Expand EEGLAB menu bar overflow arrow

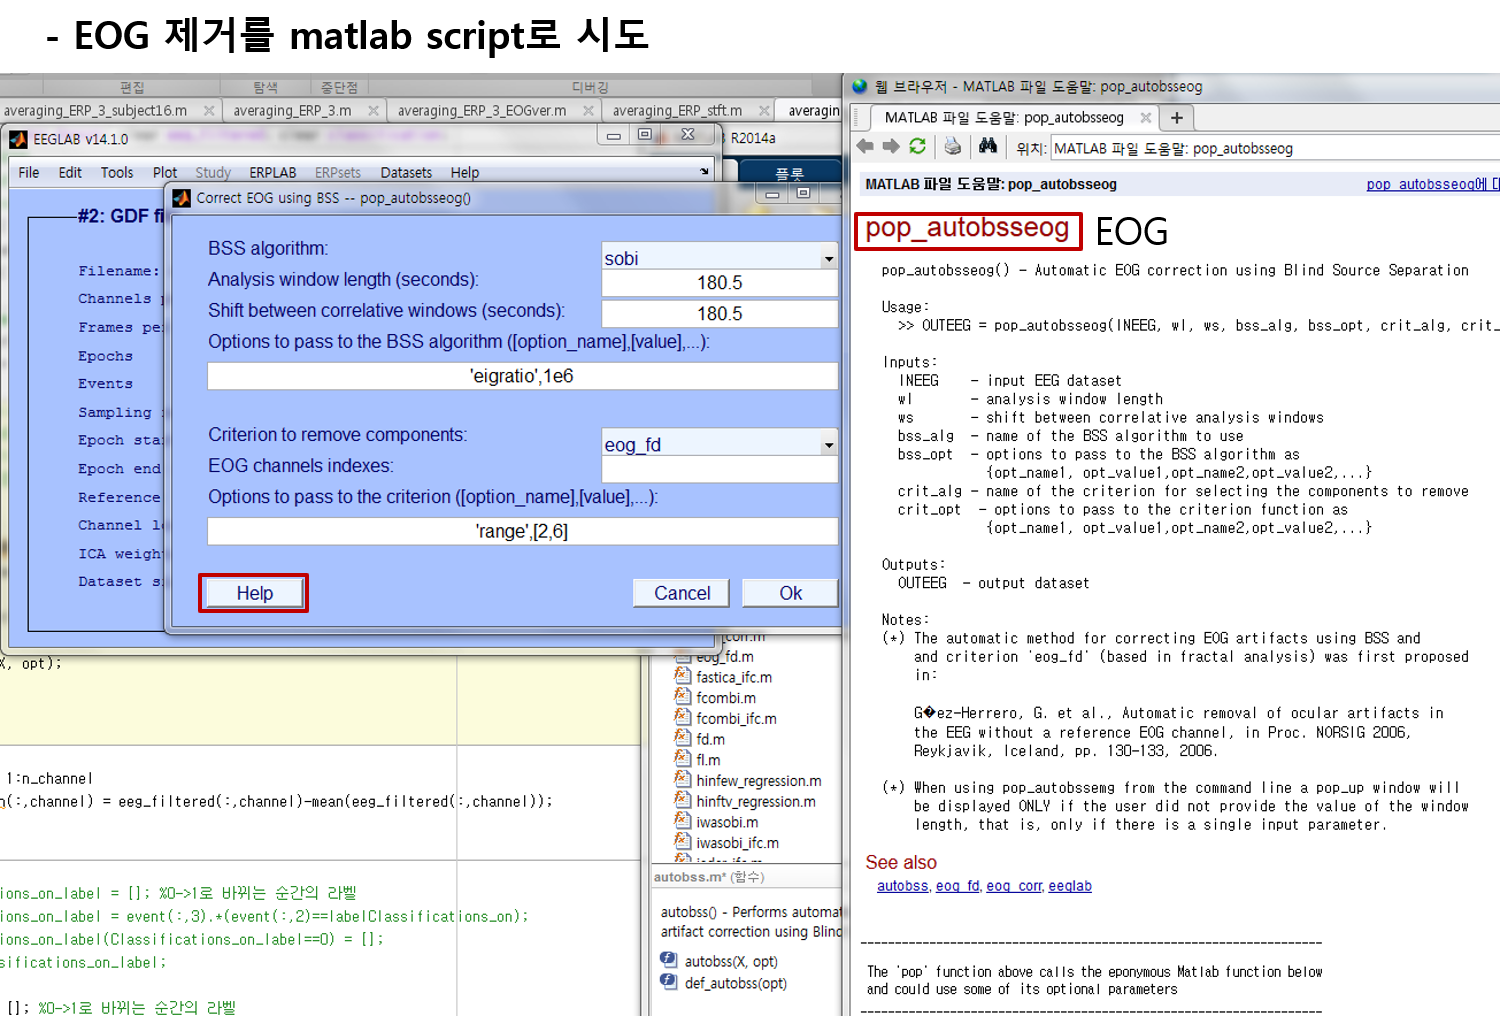704,172
